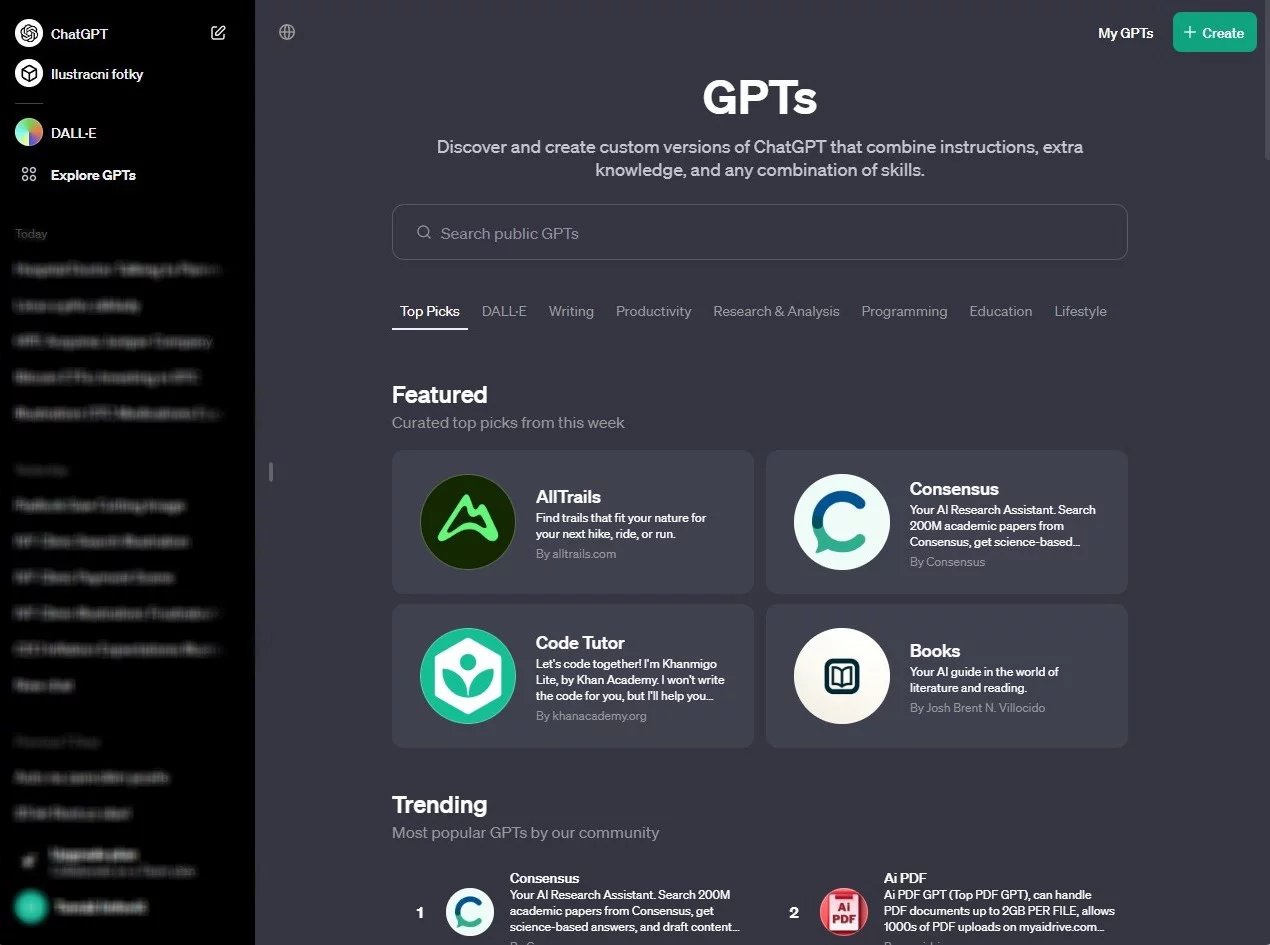The height and width of the screenshot is (945, 1270).
Task: Click 'By Josh Brent N. Villocido' text
Action: 978,707
